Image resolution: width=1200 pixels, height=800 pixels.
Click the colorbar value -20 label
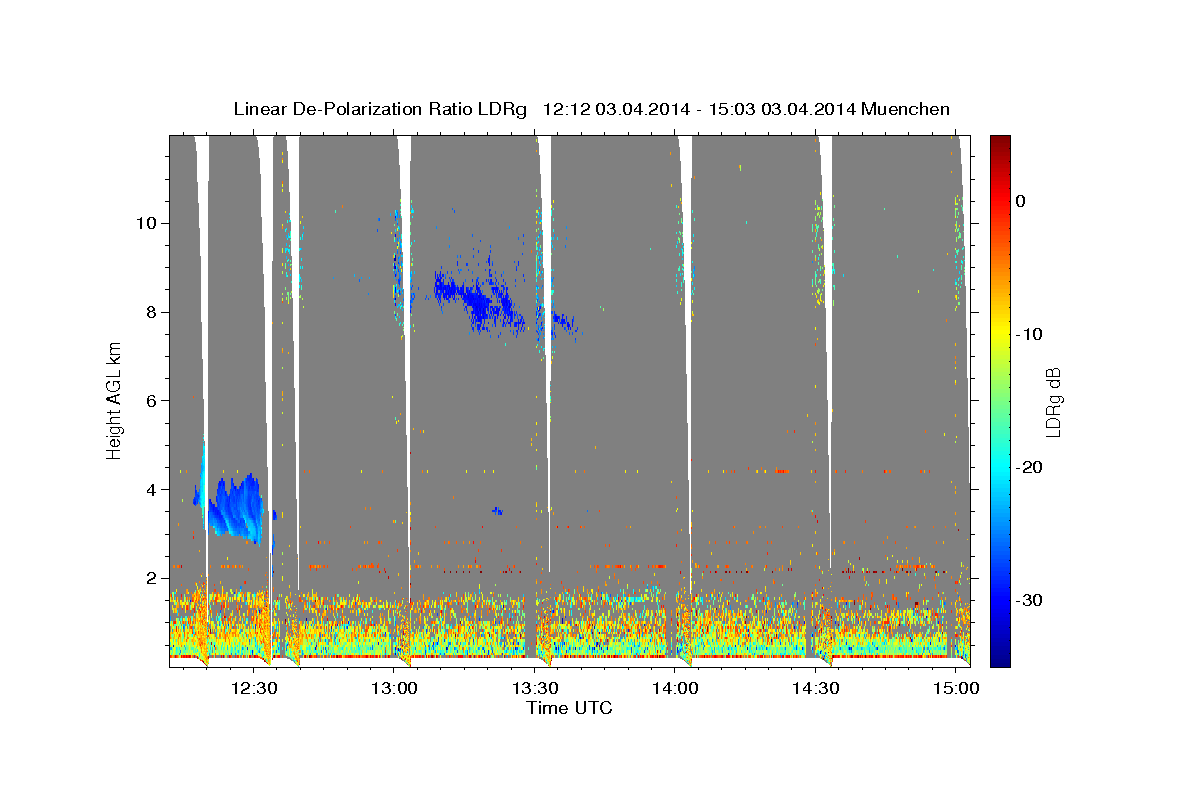click(x=1029, y=467)
